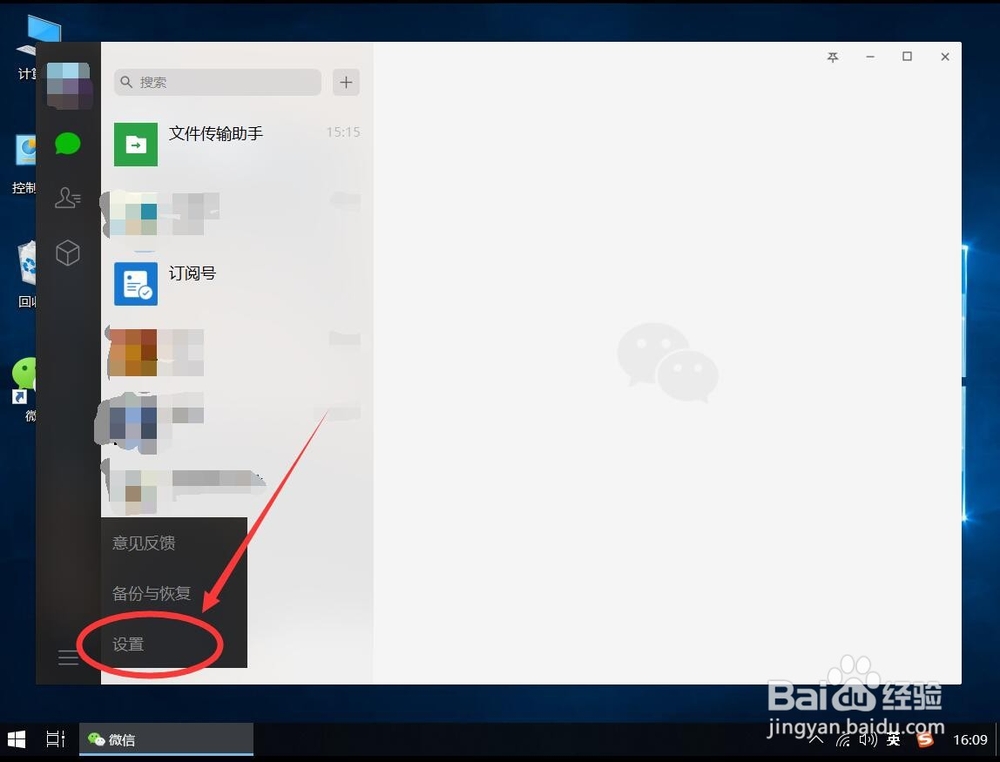The height and width of the screenshot is (762, 1000).
Task: Open the user profile avatar in the WeChat sidebar
Action: [69, 85]
